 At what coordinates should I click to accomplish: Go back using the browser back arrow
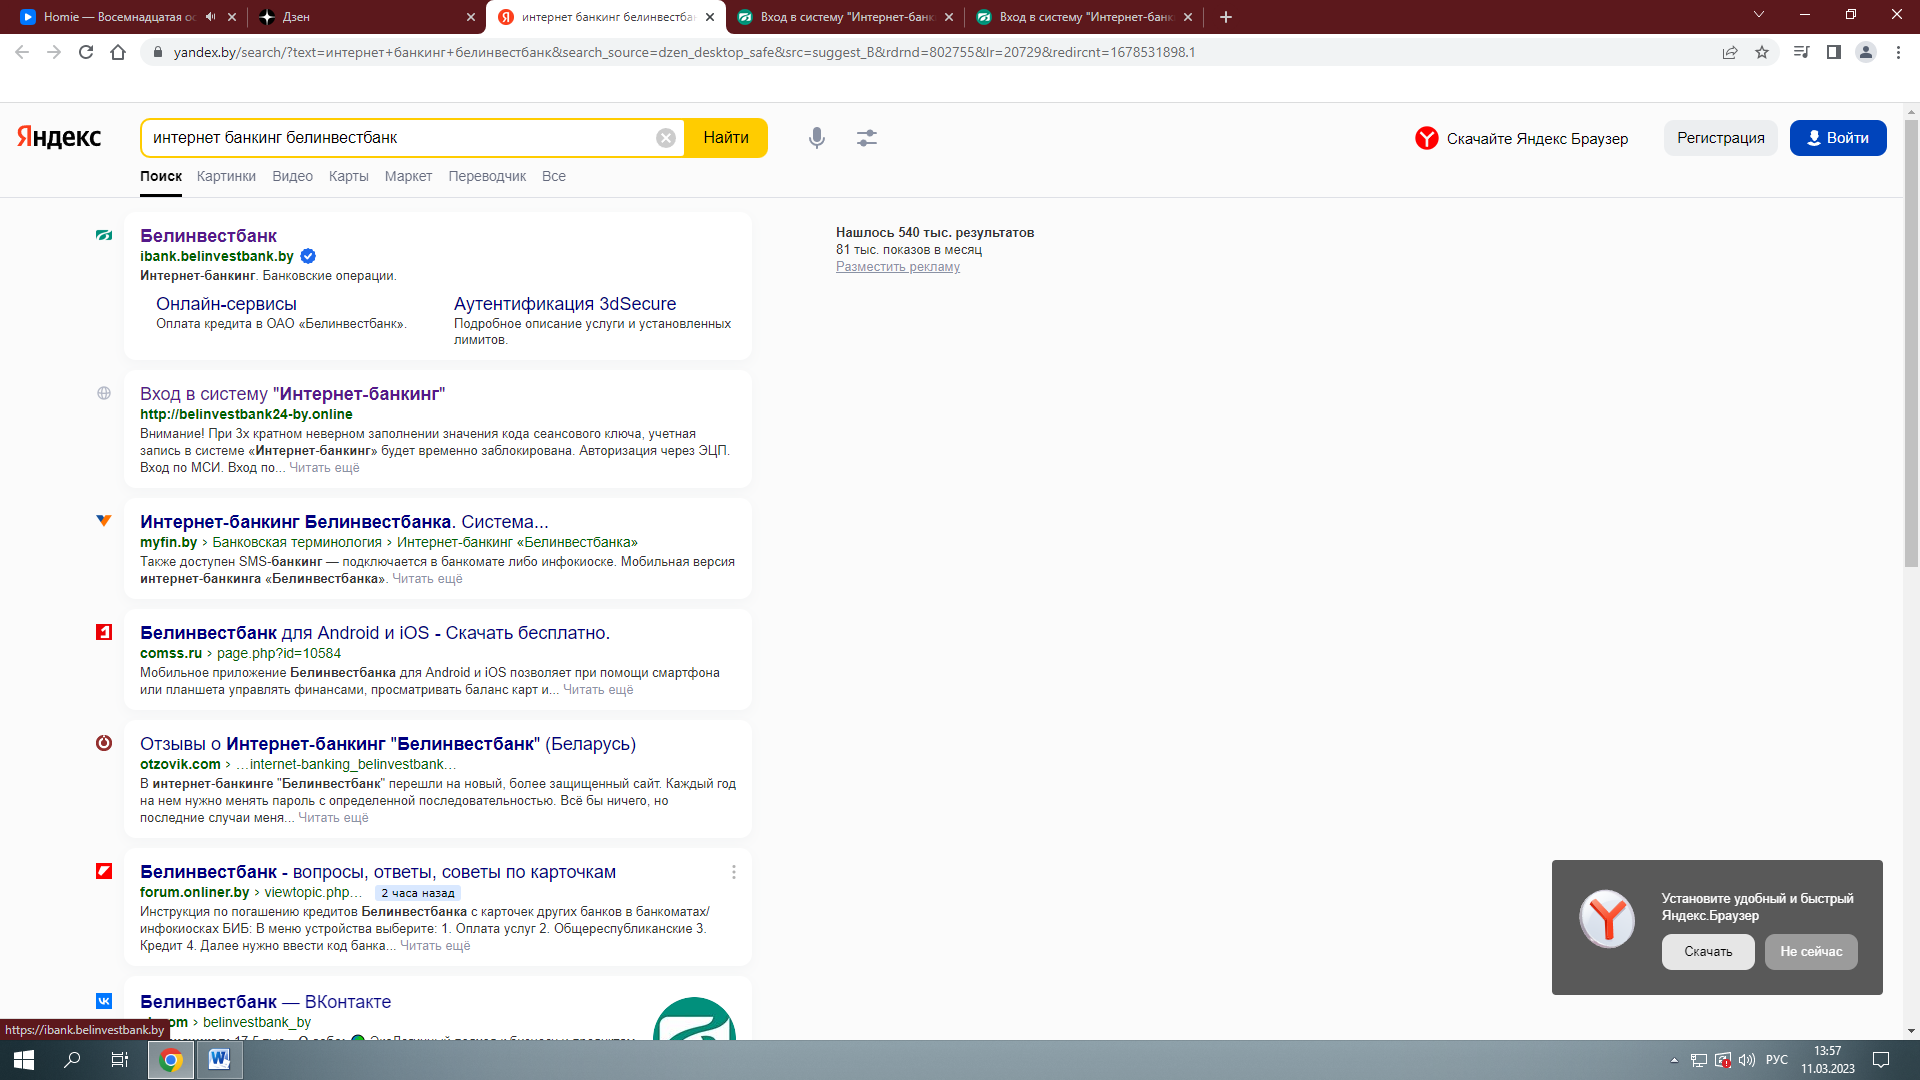point(22,52)
